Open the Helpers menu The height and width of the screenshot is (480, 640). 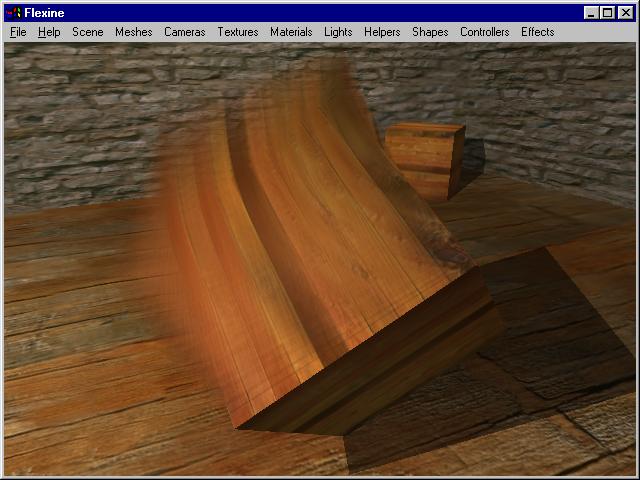coord(382,32)
